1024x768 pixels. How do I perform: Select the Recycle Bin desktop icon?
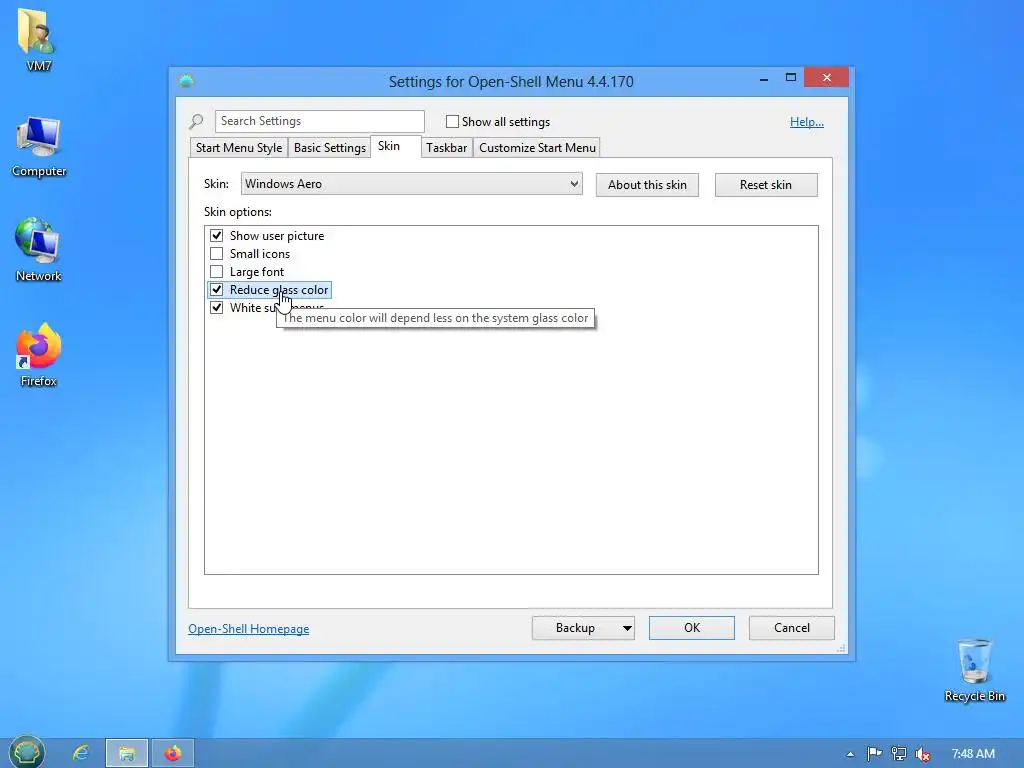click(974, 670)
